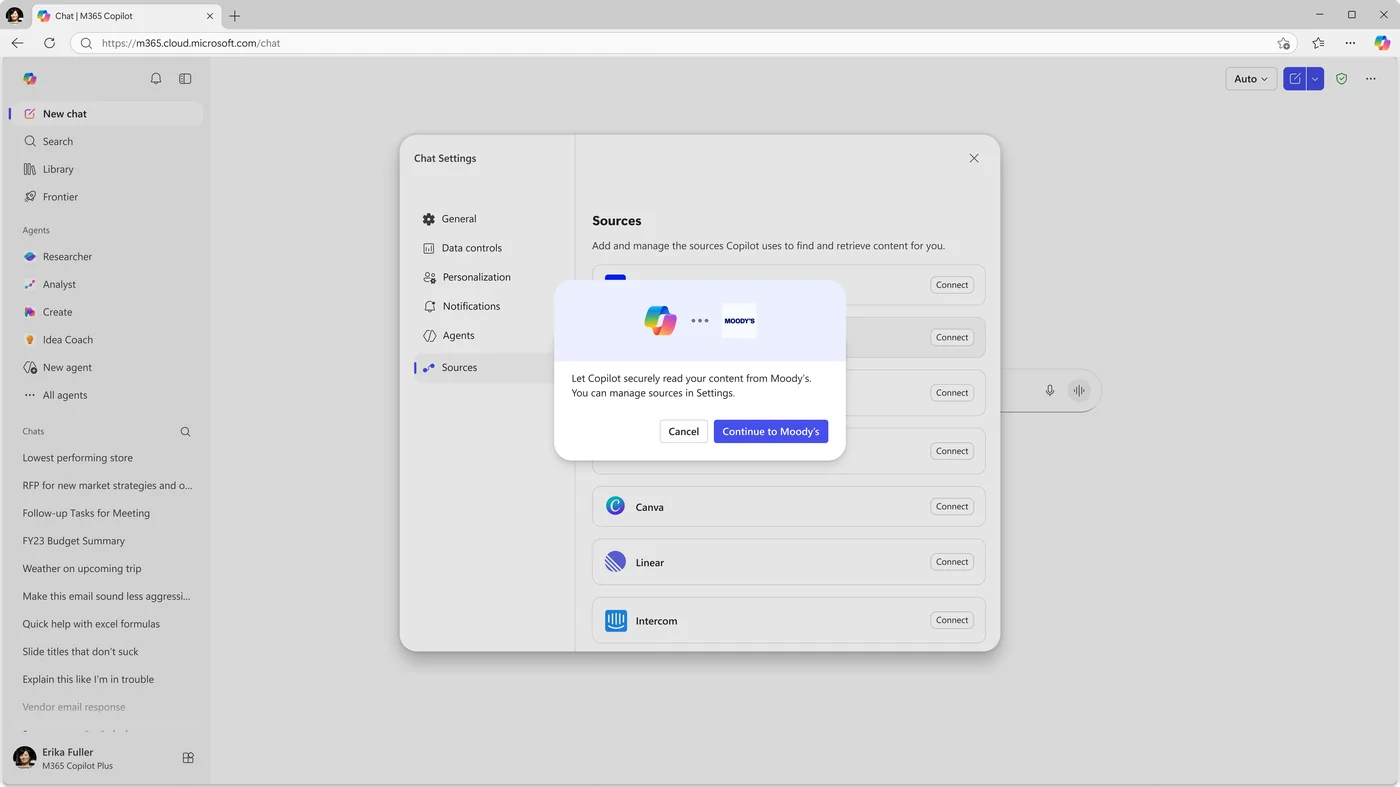1400x787 pixels.
Task: Connect the Linear source
Action: click(952, 562)
